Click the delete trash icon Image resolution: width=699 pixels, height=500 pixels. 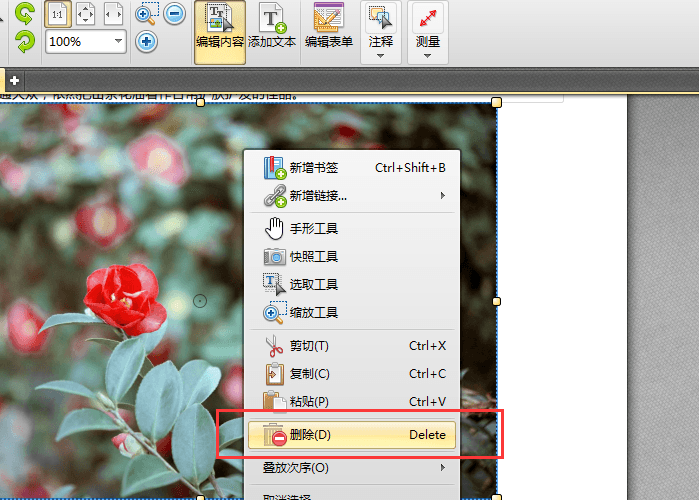(275, 435)
